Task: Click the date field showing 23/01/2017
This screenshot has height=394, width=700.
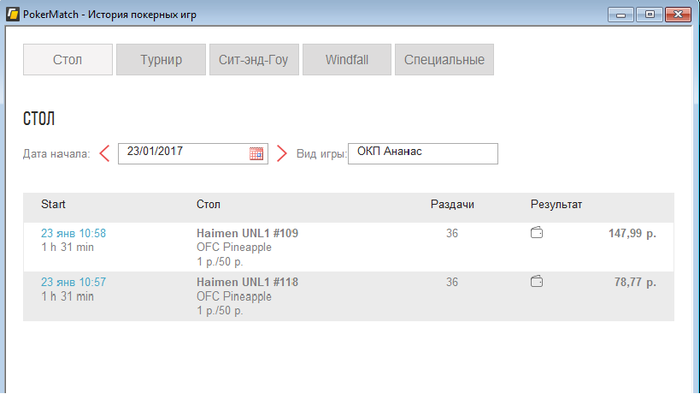Action: pos(193,154)
